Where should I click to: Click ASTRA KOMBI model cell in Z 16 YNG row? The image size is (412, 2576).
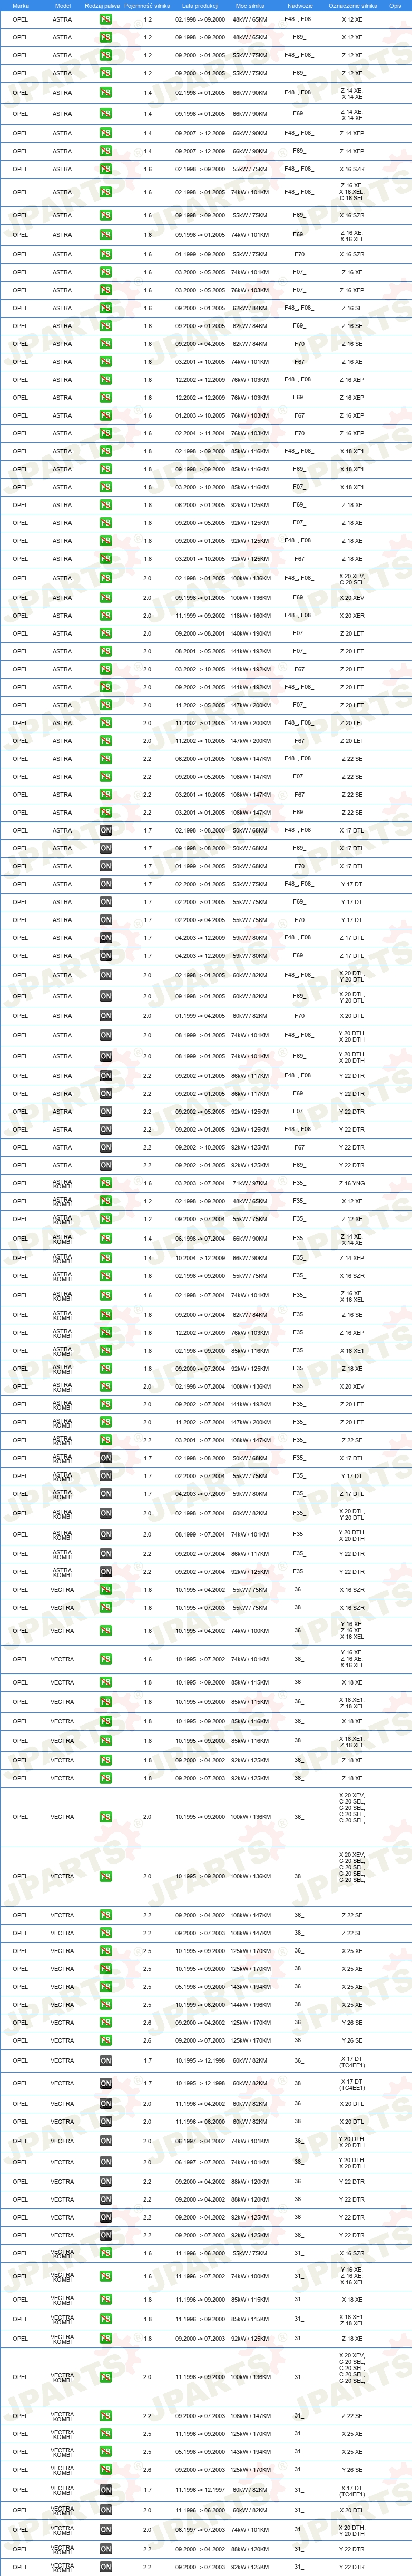point(62,1183)
